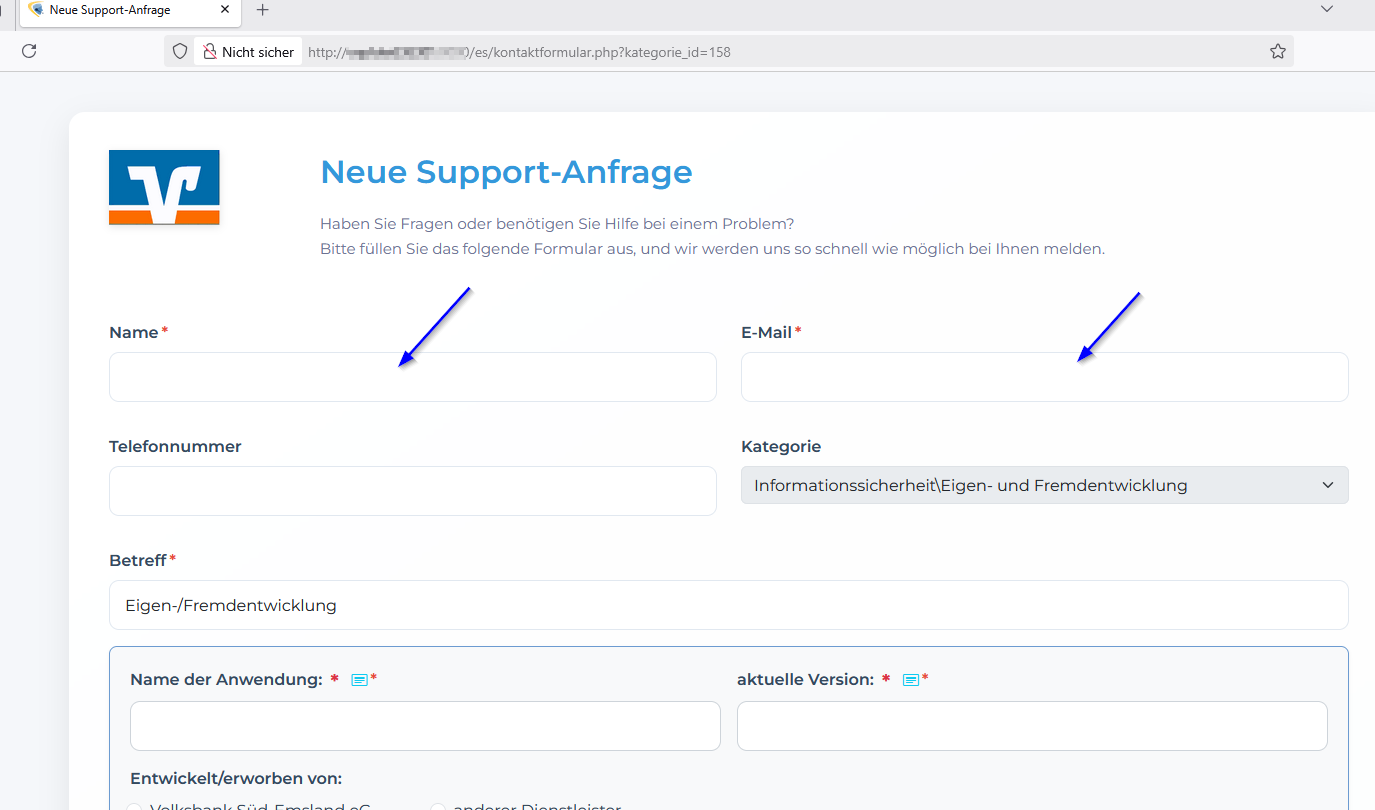The image size is (1375, 810).
Task: Click the shield tracking protection icon
Action: (180, 51)
